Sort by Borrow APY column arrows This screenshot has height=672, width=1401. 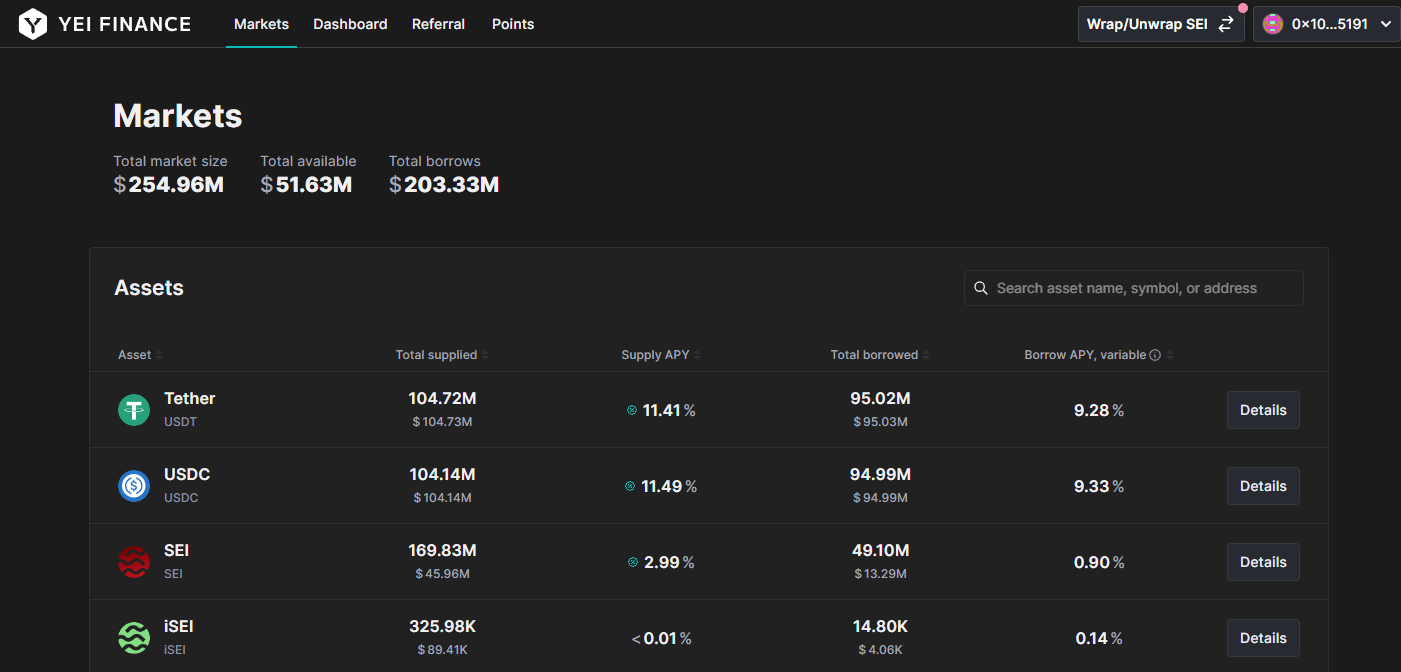[x=1170, y=355]
